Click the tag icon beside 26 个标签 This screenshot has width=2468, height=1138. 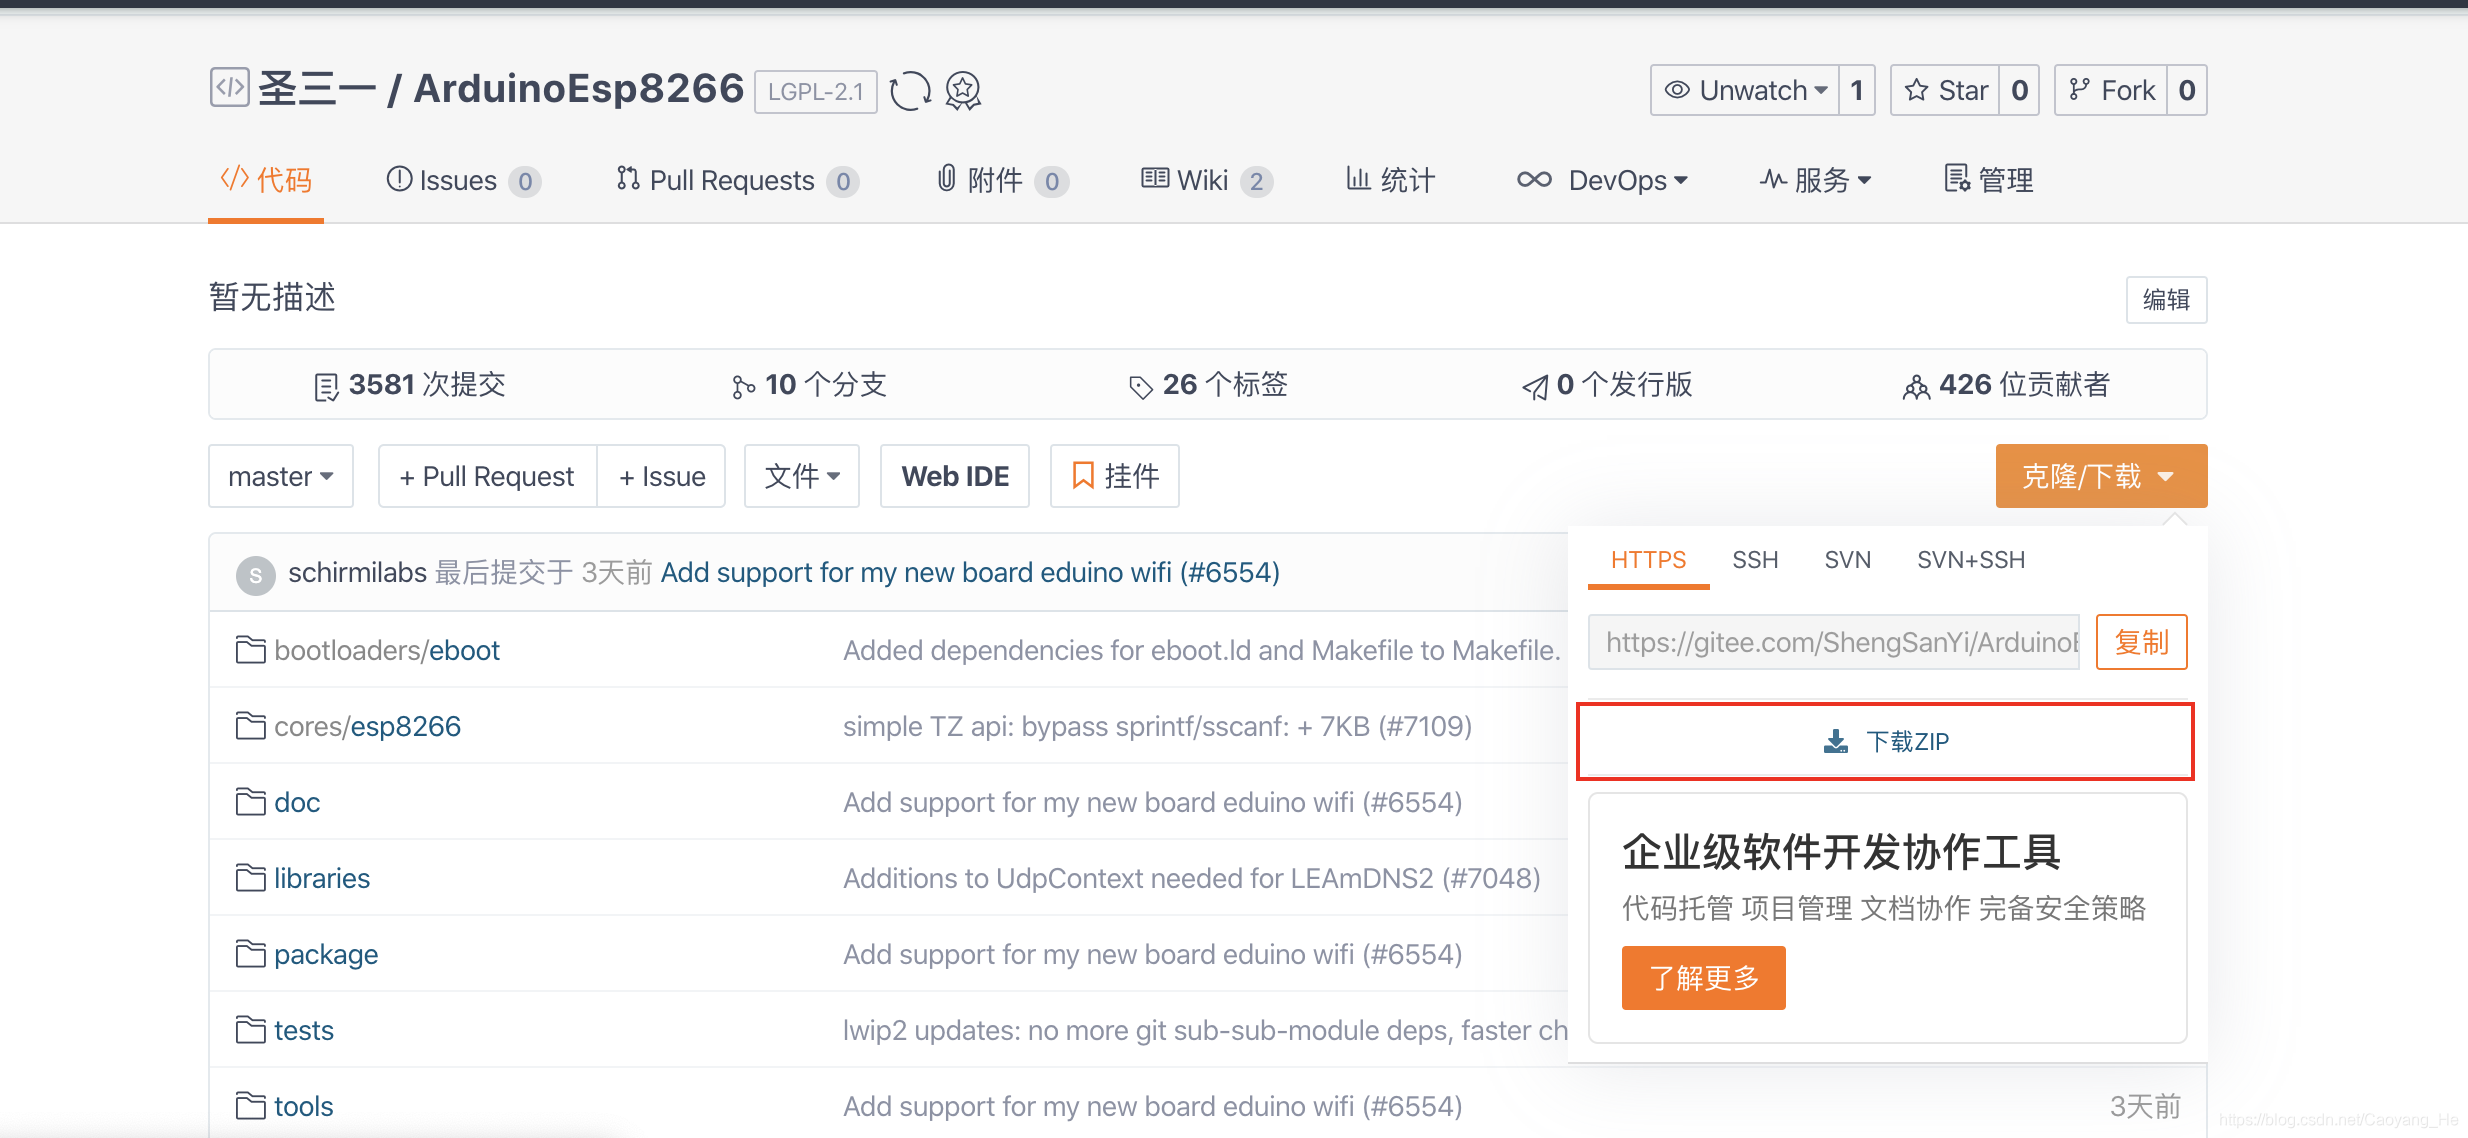(1140, 386)
